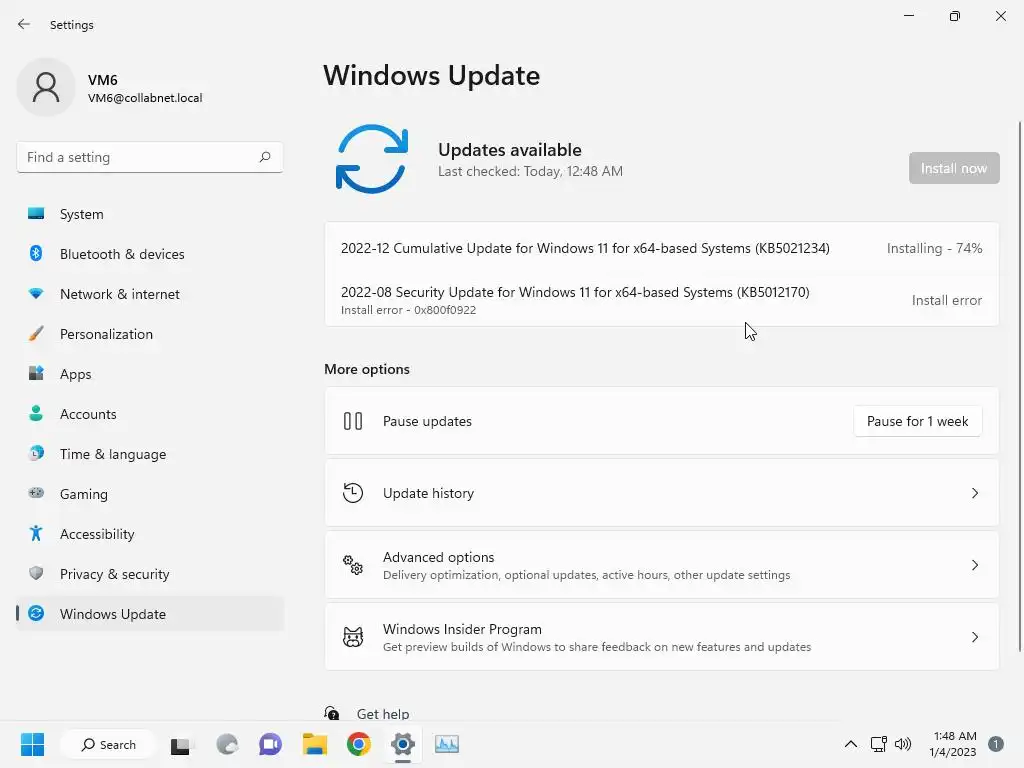
Task: Go to Personalization section
Action: [150, 334]
